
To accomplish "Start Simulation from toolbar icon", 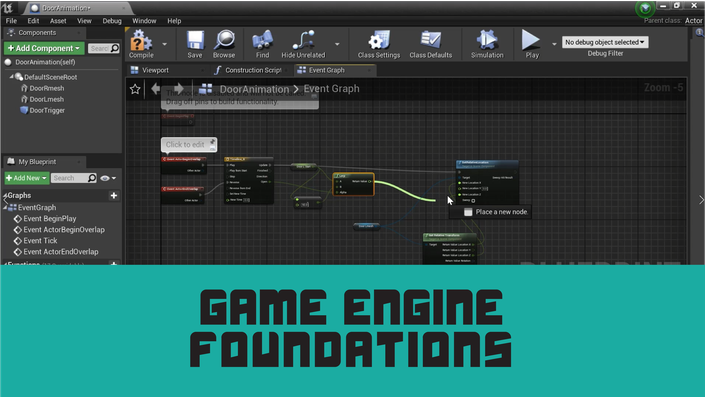I will pyautogui.click(x=487, y=40).
